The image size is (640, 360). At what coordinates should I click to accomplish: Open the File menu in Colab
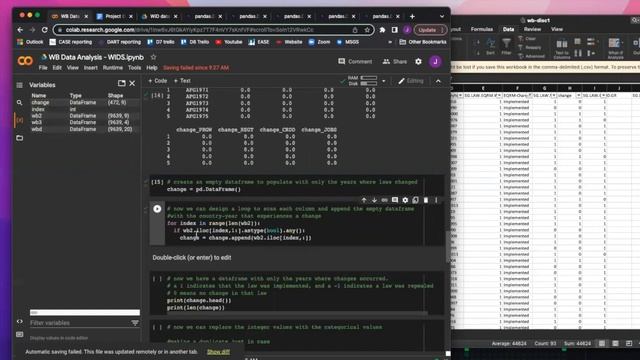(x=43, y=68)
